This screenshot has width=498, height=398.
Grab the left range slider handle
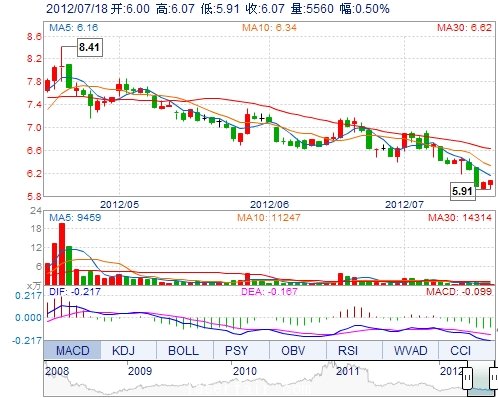click(x=467, y=378)
